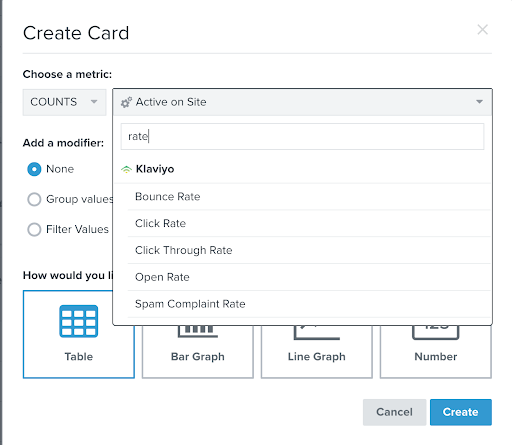This screenshot has height=445, width=512.
Task: Click the gear icon beside Active on Site
Action: pos(126,102)
